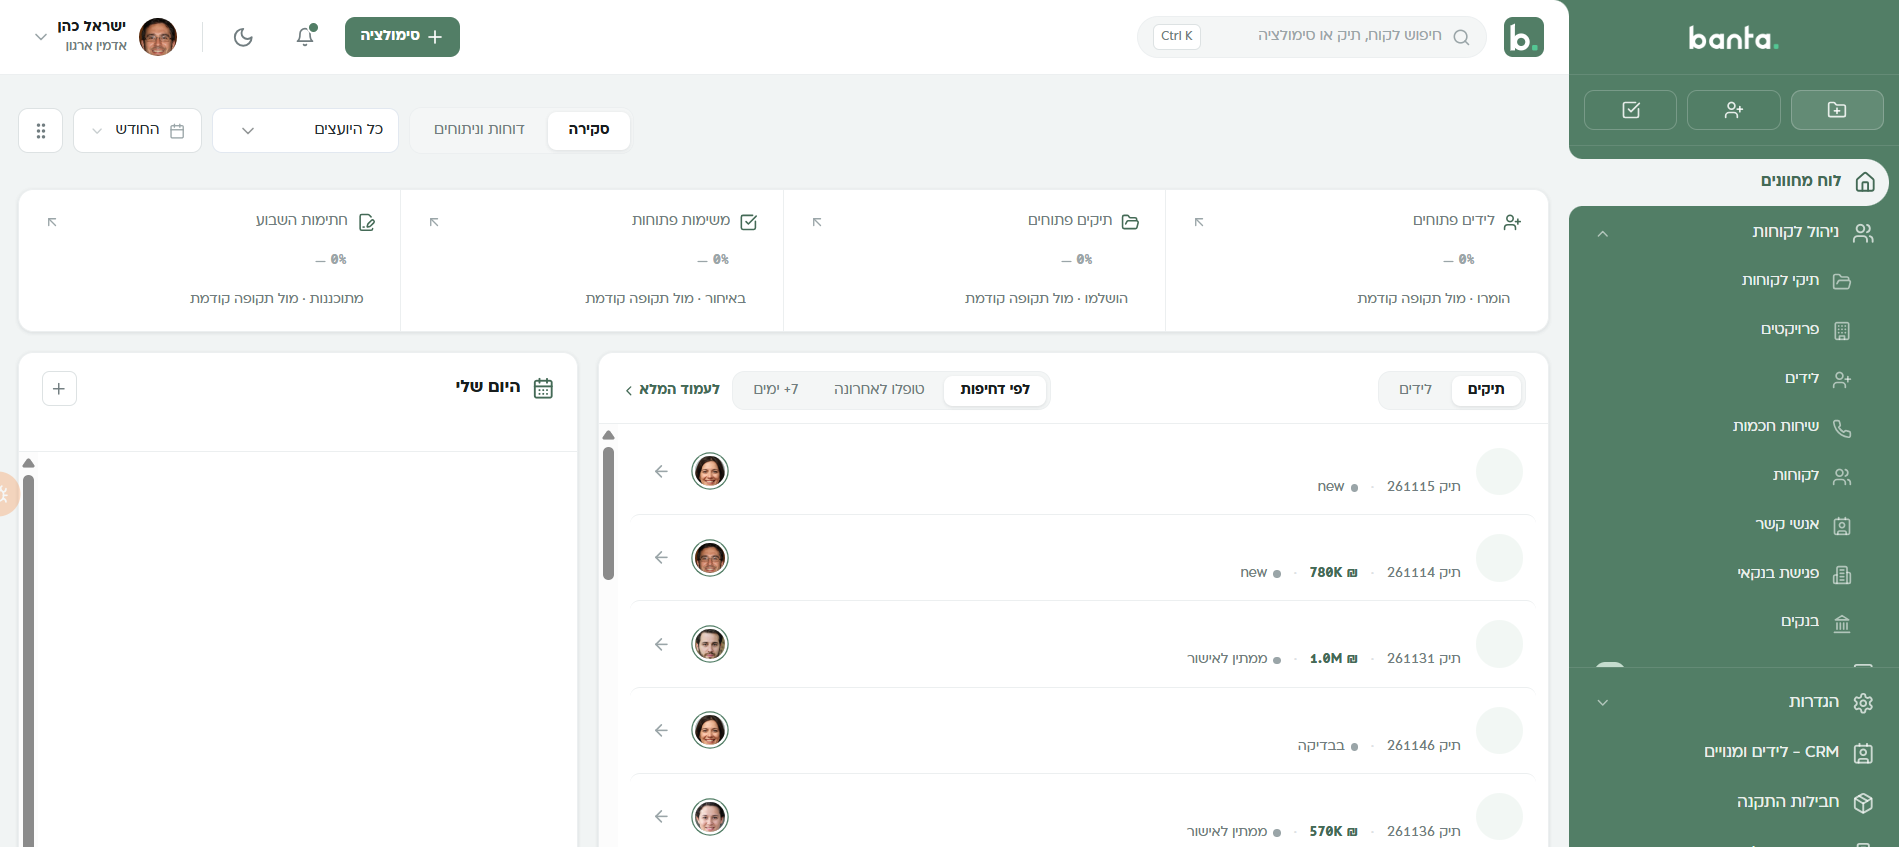Image resolution: width=1899 pixels, height=847 pixels.
Task: Switch to the דוחות וניתוחים tab
Action: click(x=479, y=130)
